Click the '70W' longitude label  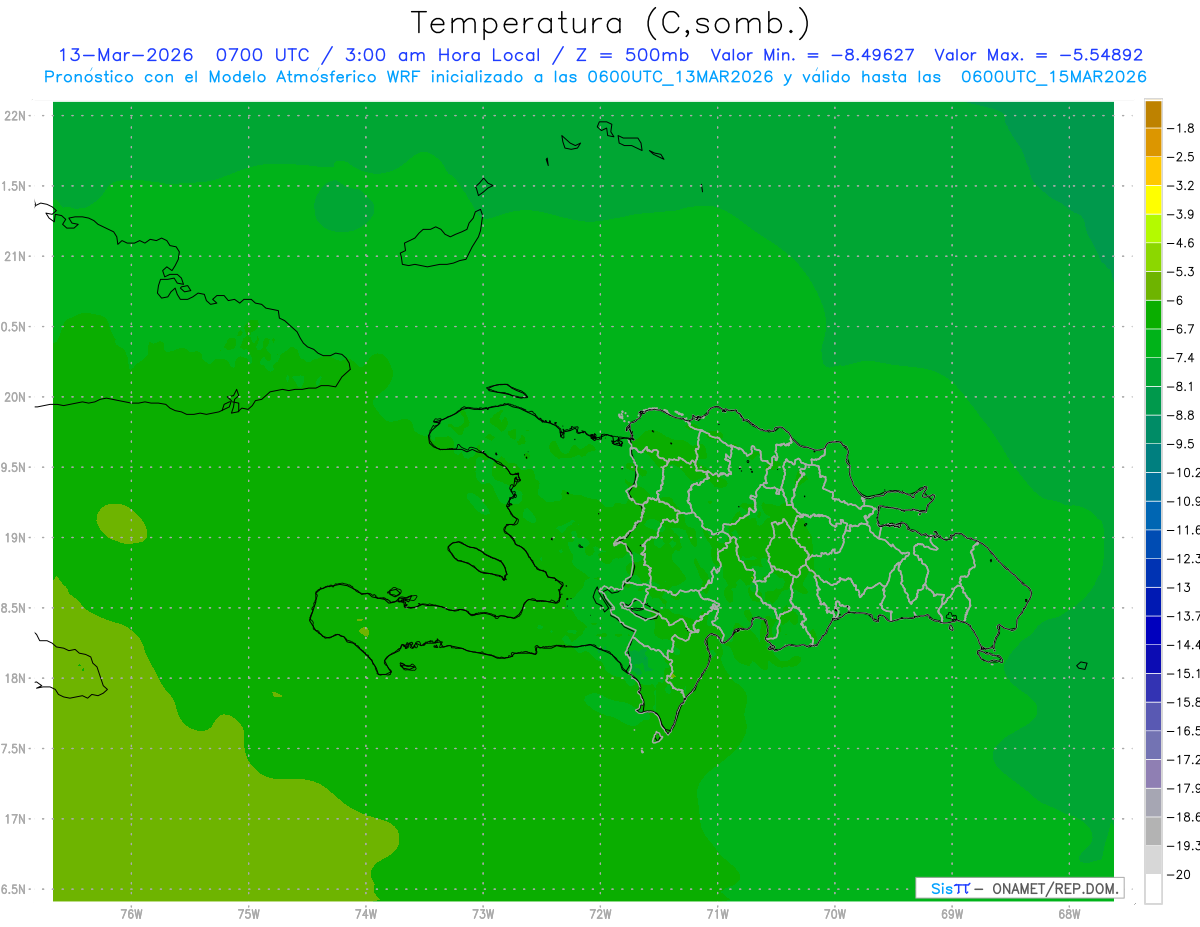[x=835, y=914]
